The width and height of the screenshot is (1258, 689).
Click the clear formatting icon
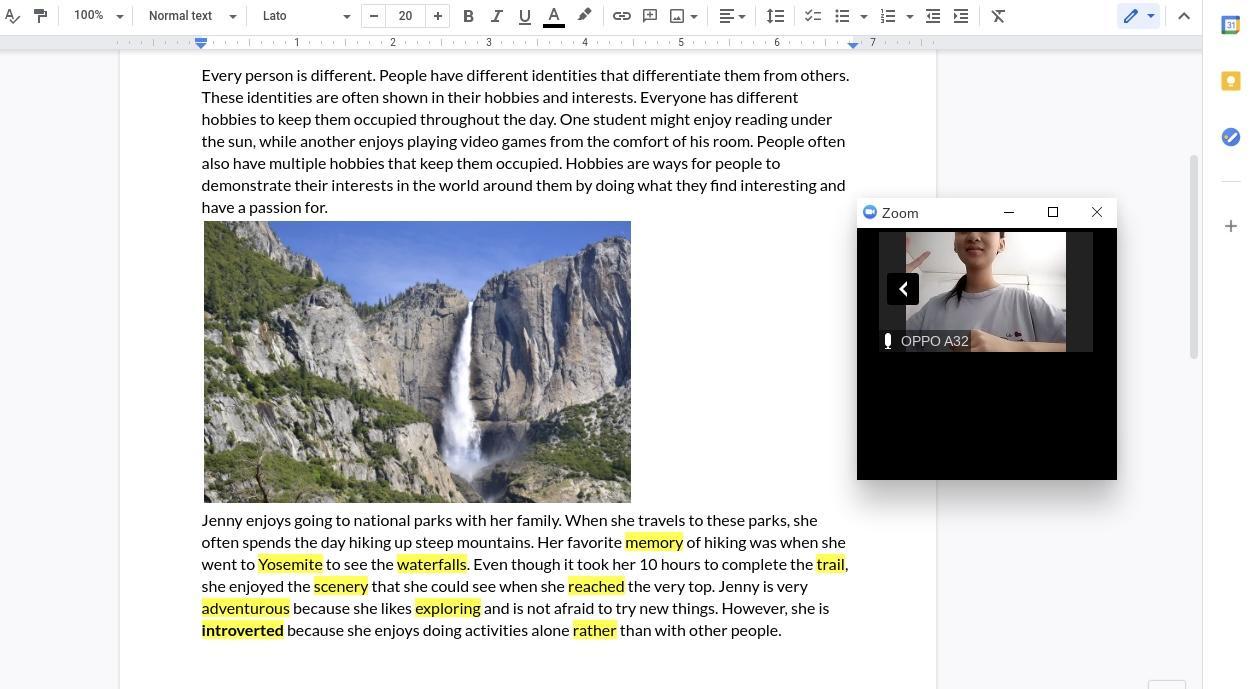(998, 16)
